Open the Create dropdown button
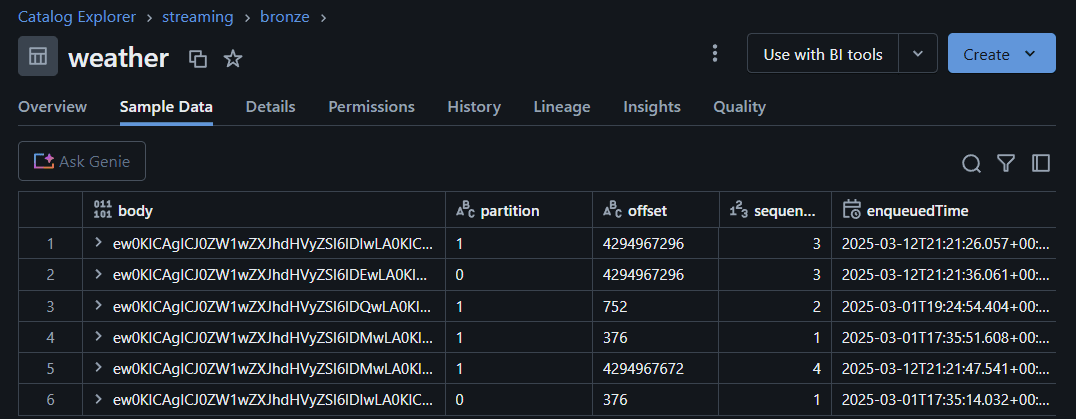 coord(1002,53)
